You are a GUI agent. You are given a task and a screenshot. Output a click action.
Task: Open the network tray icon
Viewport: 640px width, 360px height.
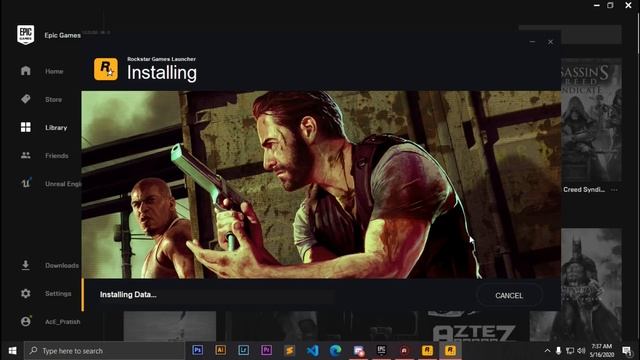click(x=570, y=351)
